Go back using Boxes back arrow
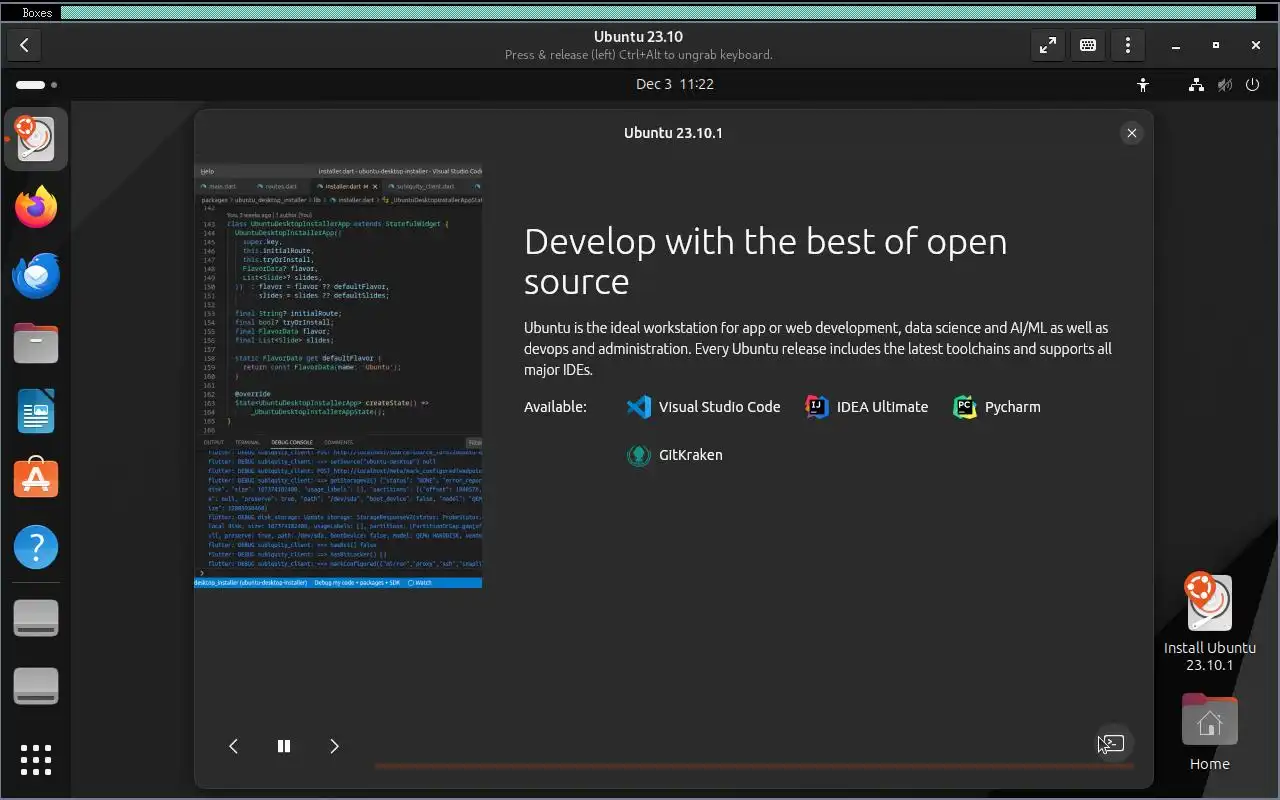1280x800 pixels. [24, 45]
